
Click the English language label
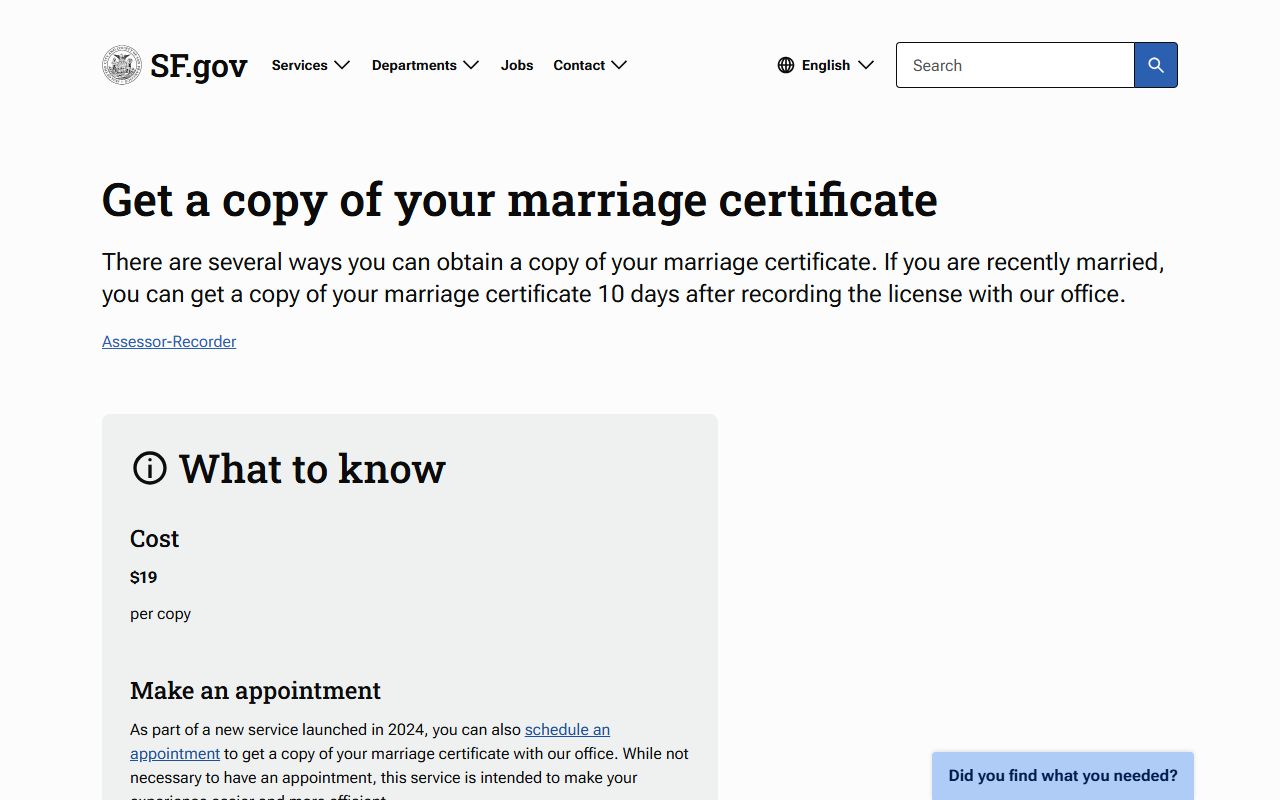(826, 65)
